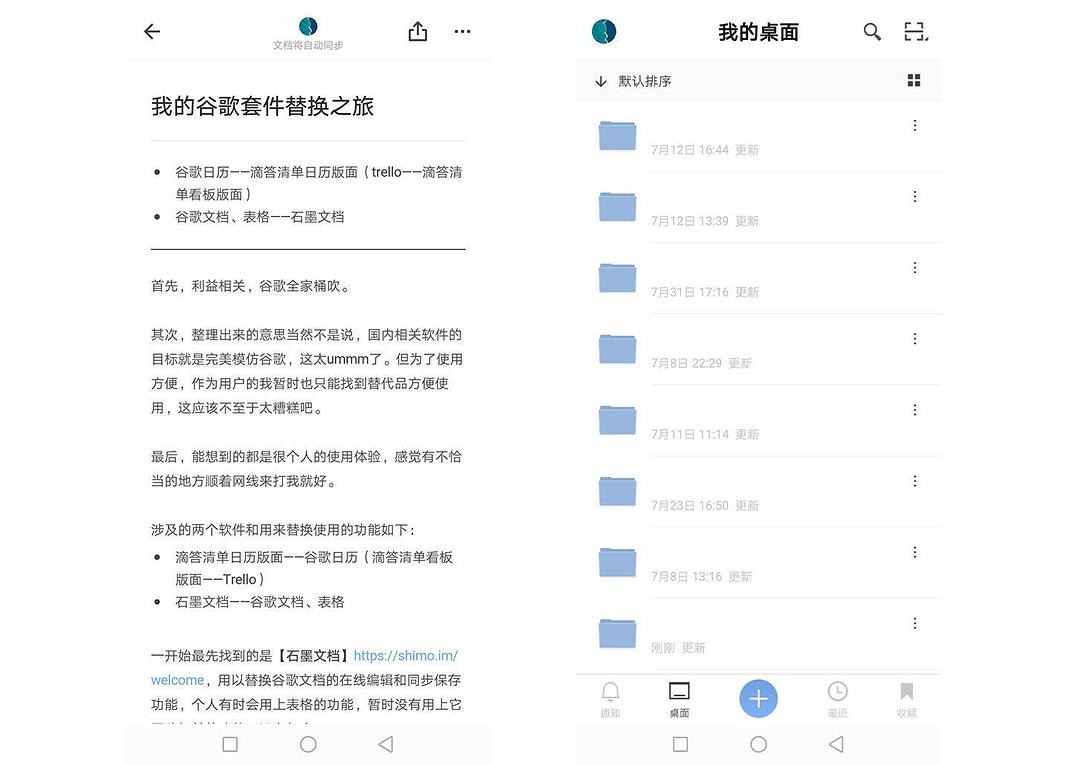This screenshot has height=765, width=1080.
Task: Open folder updated 7月8日 22:29
Action: click(758, 349)
